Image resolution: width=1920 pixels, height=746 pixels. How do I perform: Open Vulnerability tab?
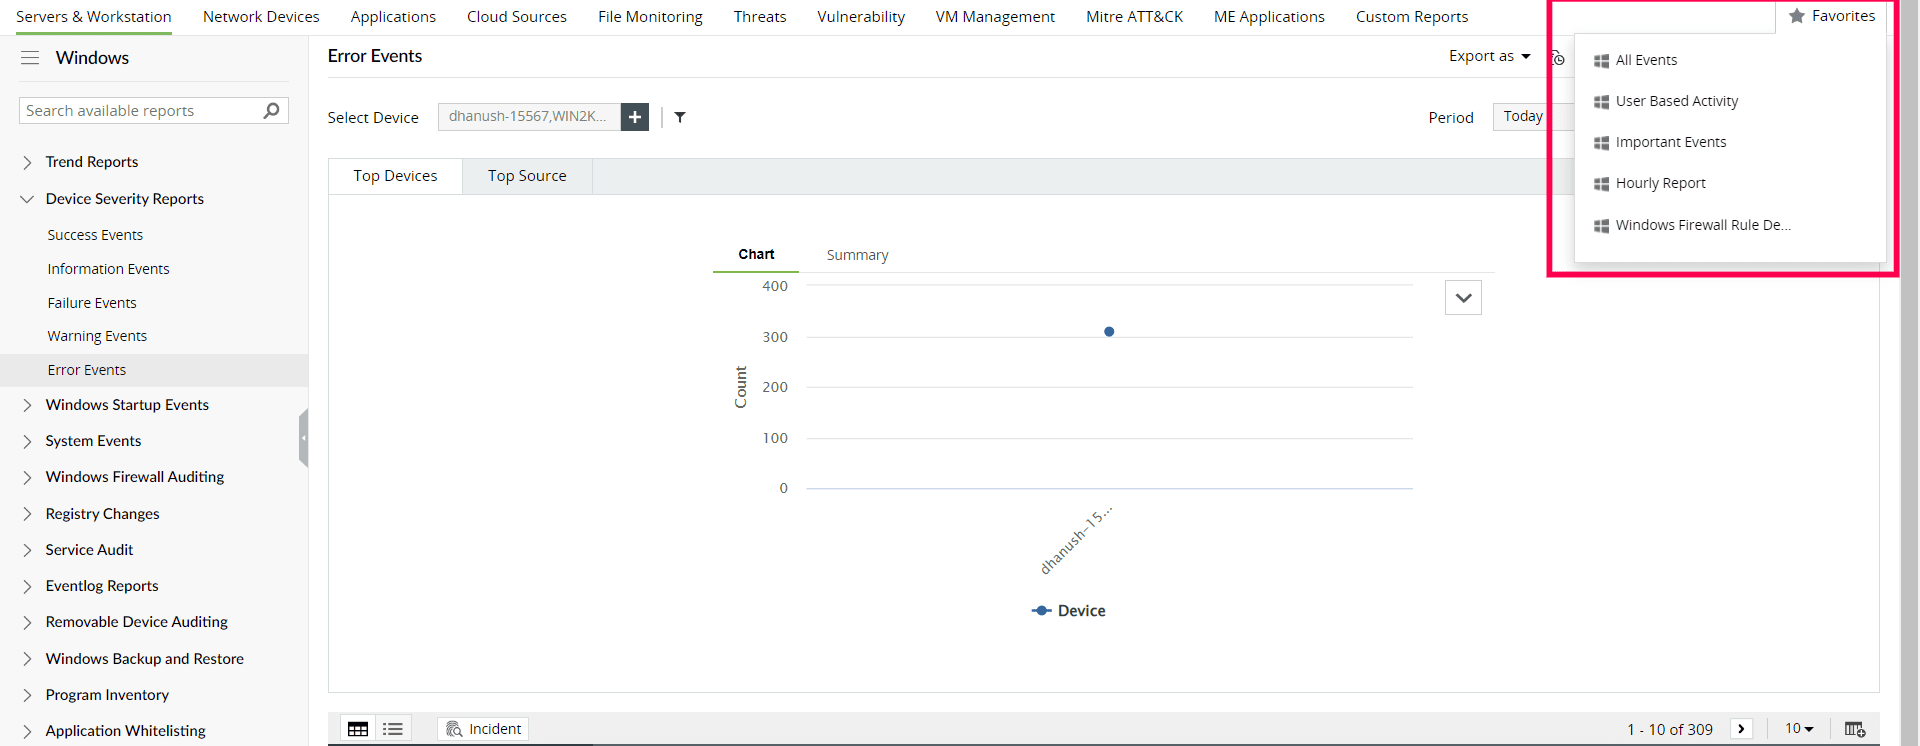861,17
